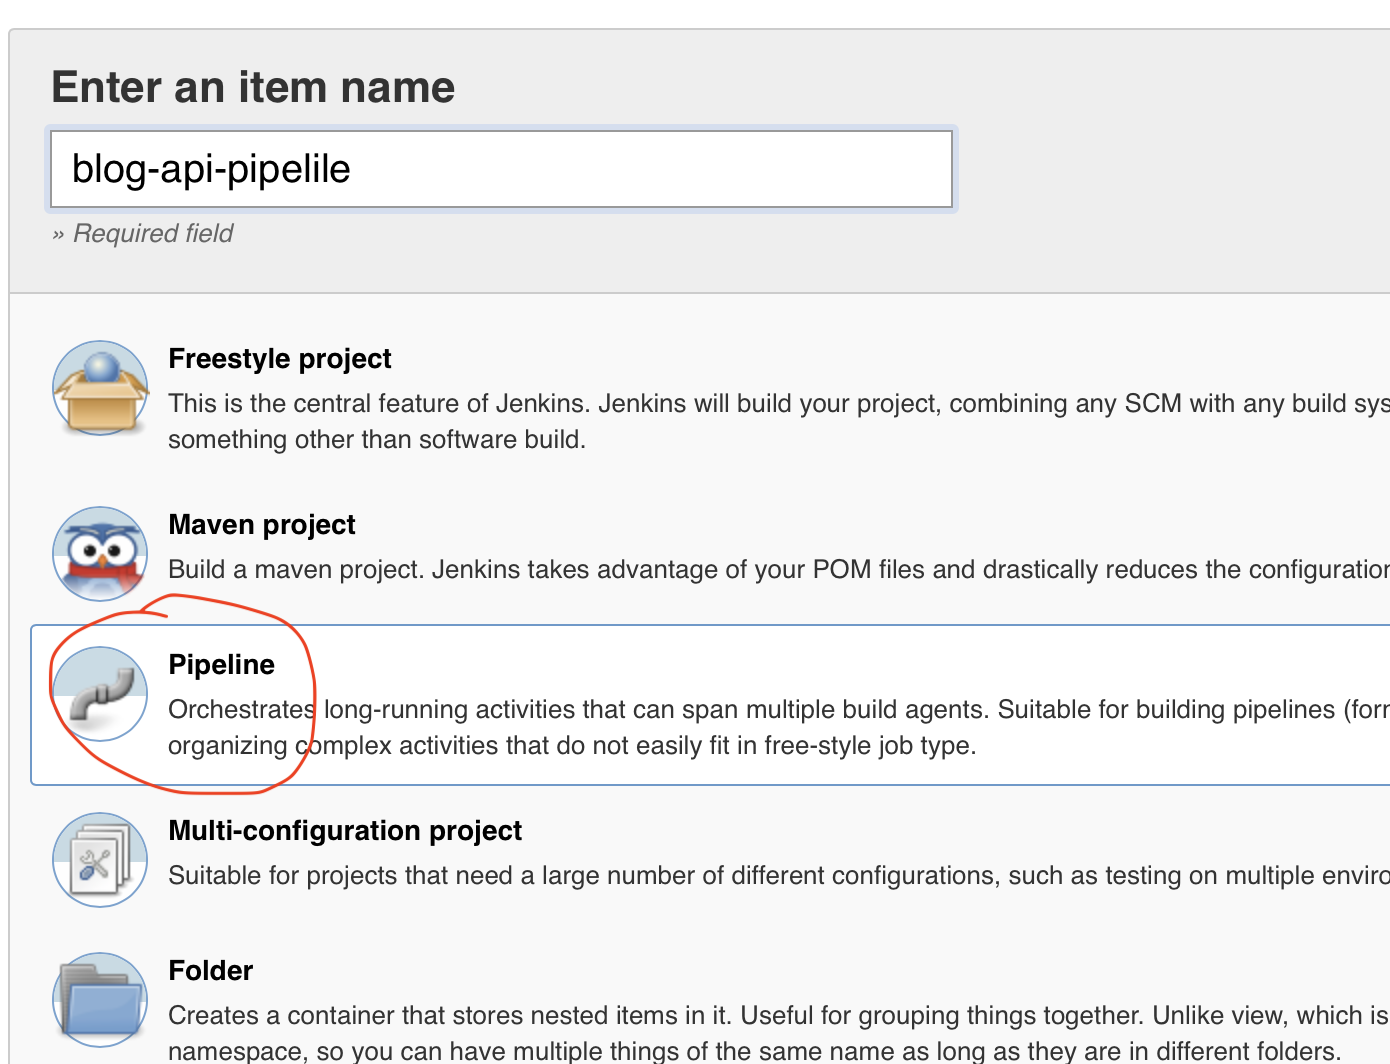The height and width of the screenshot is (1064, 1390).
Task: Choose the Pipeline pipe icon
Action: 100,694
